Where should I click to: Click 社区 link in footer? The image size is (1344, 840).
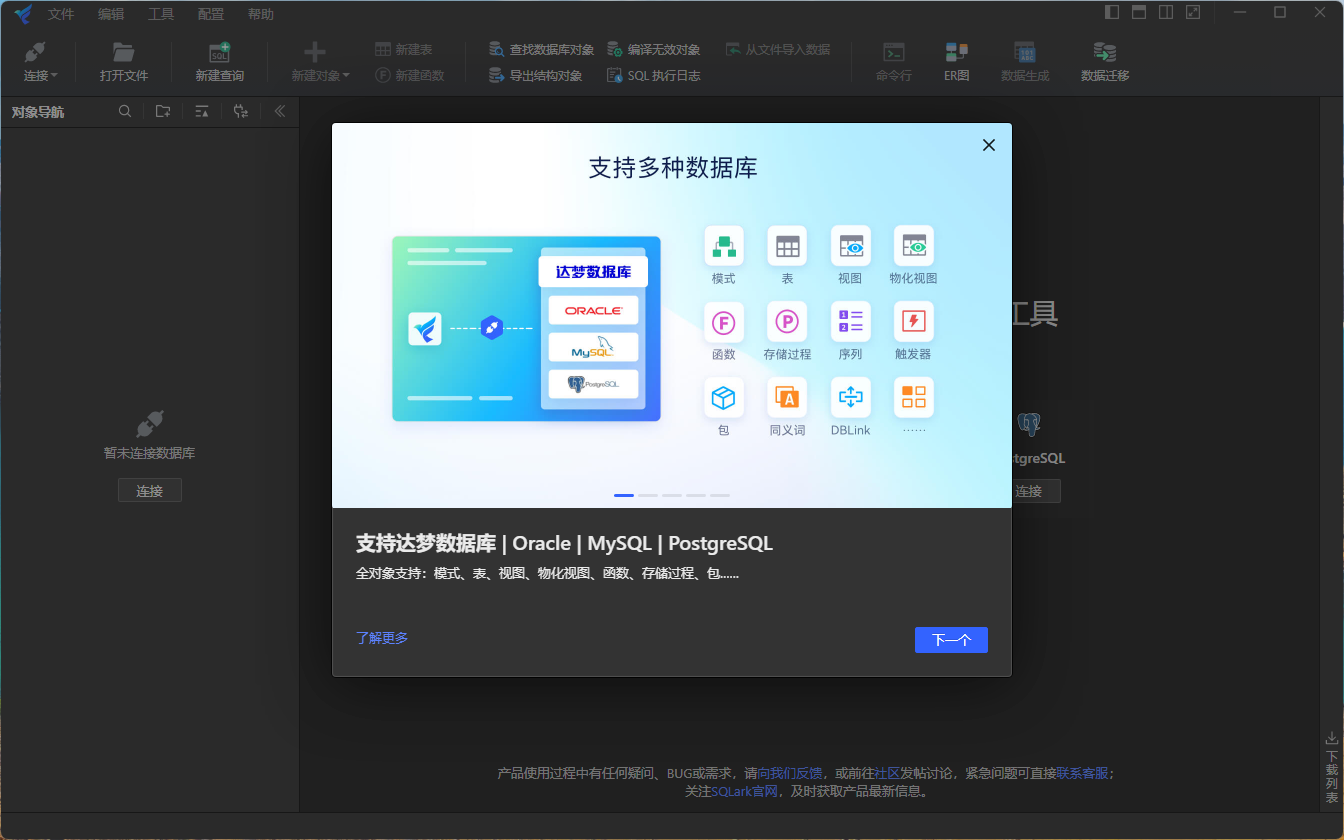(x=887, y=773)
